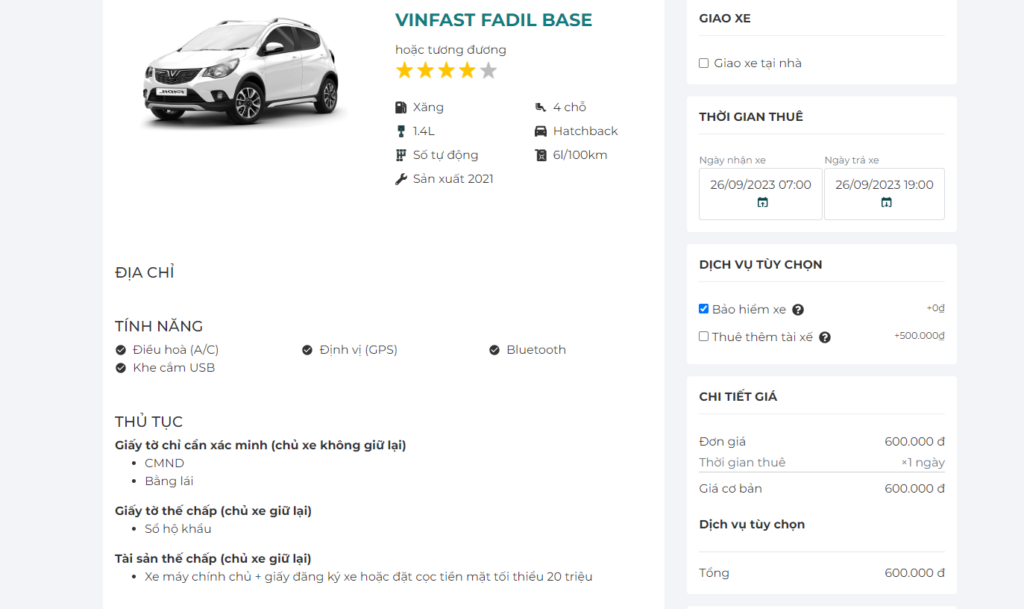
Task: Click the engine icon beside 1.4L
Action: coord(401,131)
